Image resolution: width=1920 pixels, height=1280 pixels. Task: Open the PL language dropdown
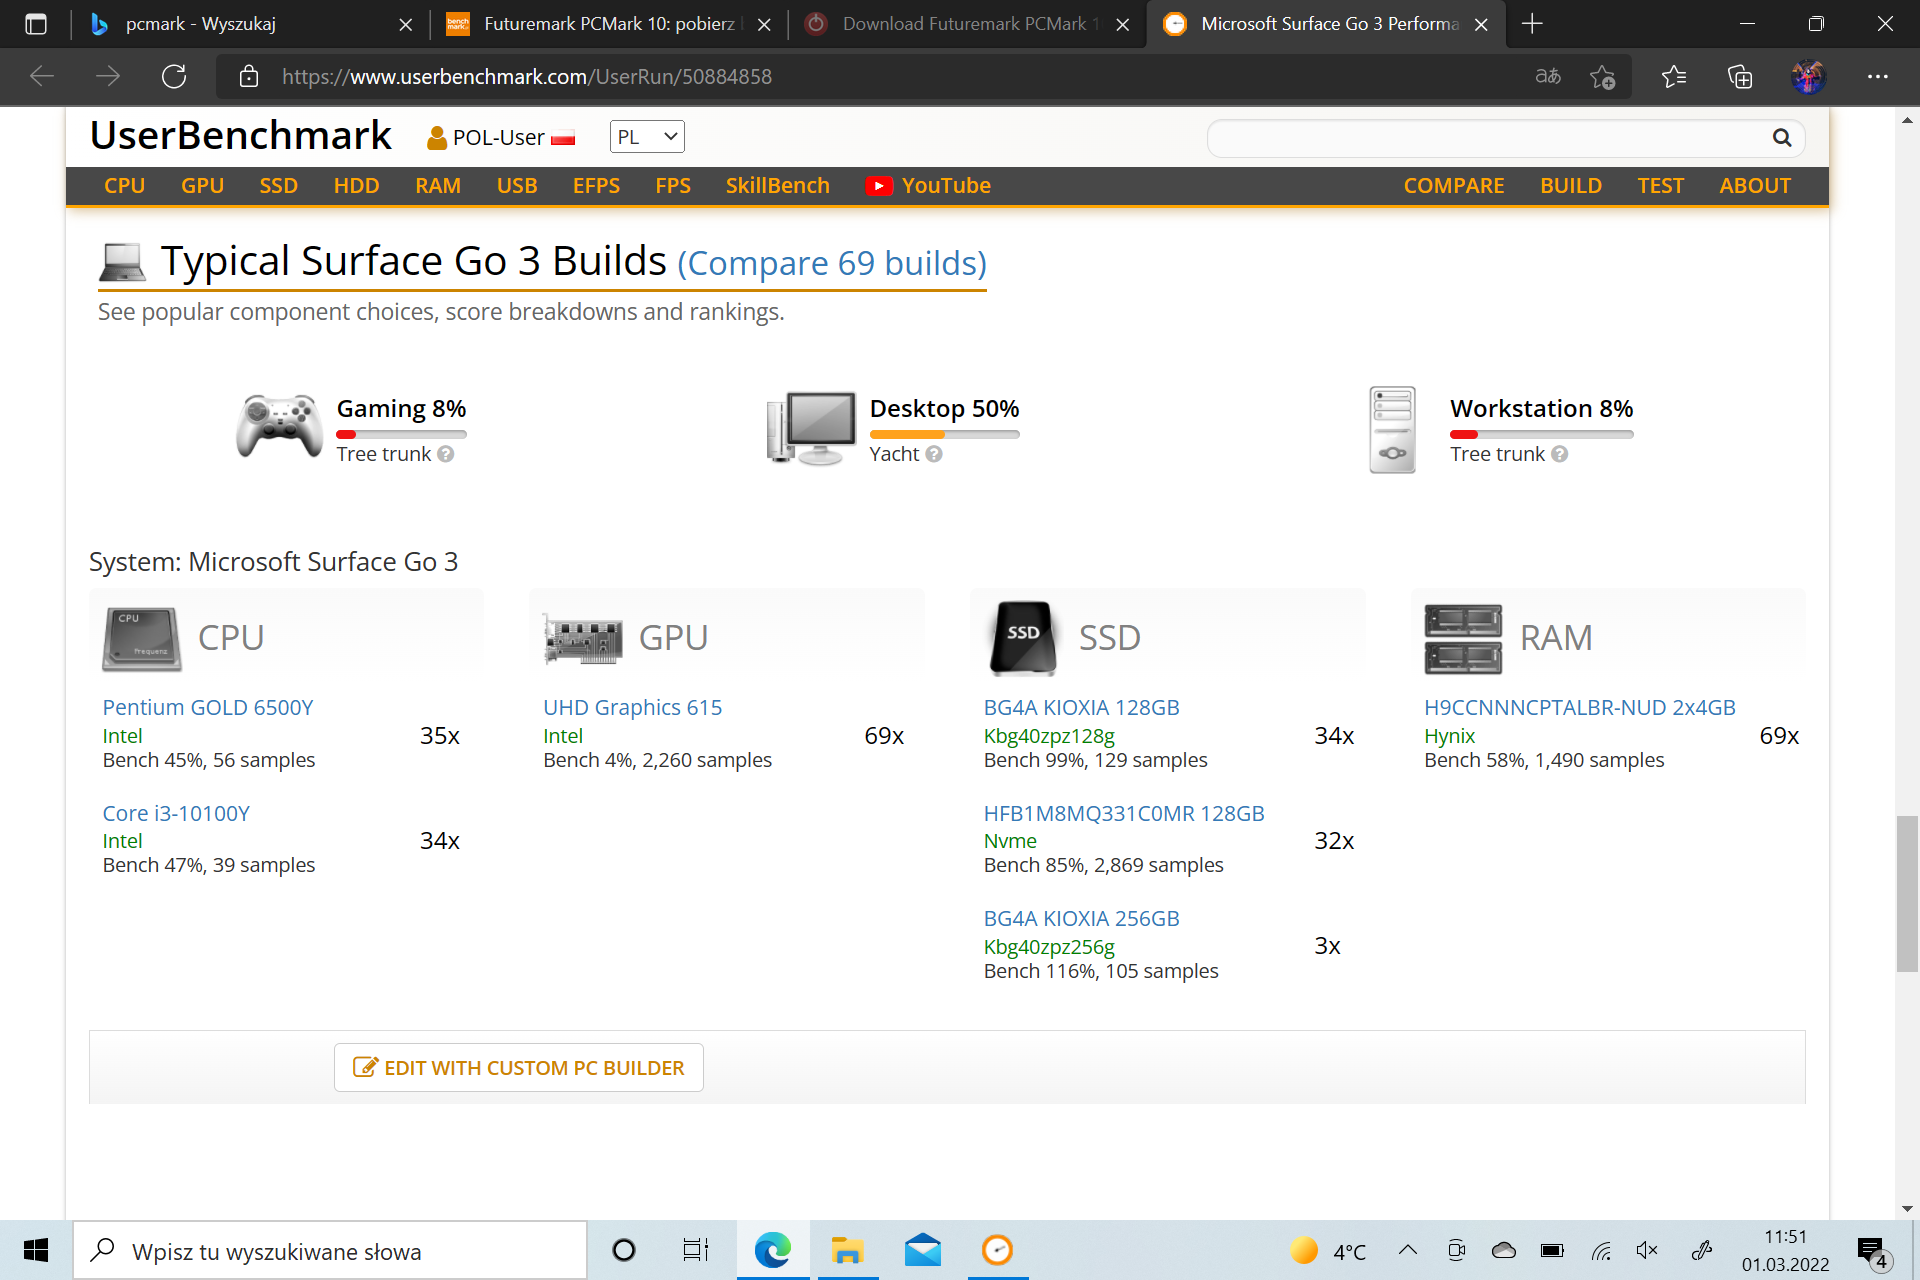[x=647, y=137]
